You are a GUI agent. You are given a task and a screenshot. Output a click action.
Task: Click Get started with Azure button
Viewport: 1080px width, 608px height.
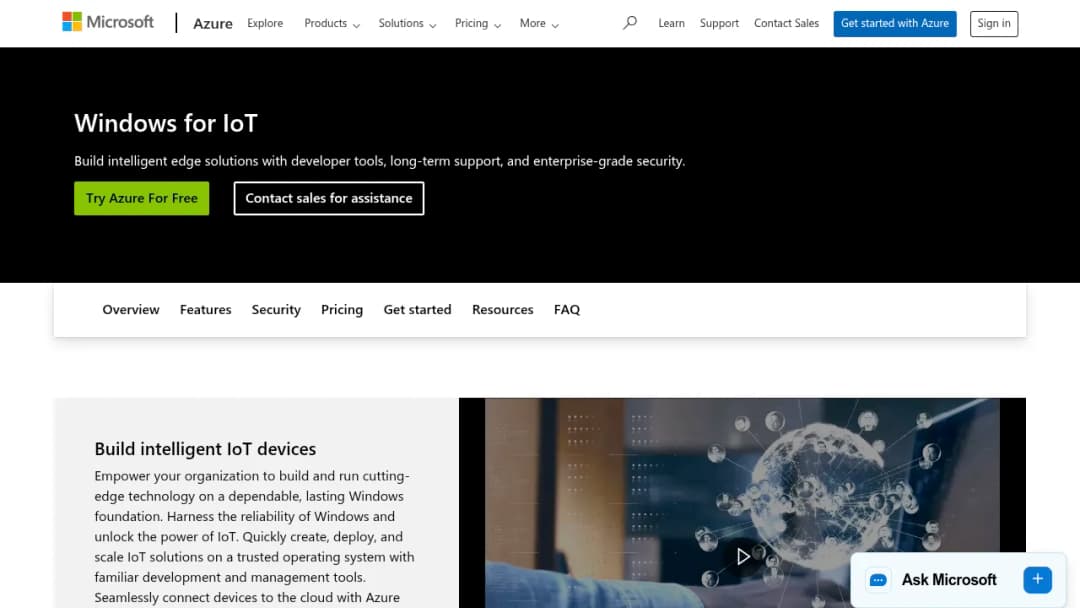[895, 23]
